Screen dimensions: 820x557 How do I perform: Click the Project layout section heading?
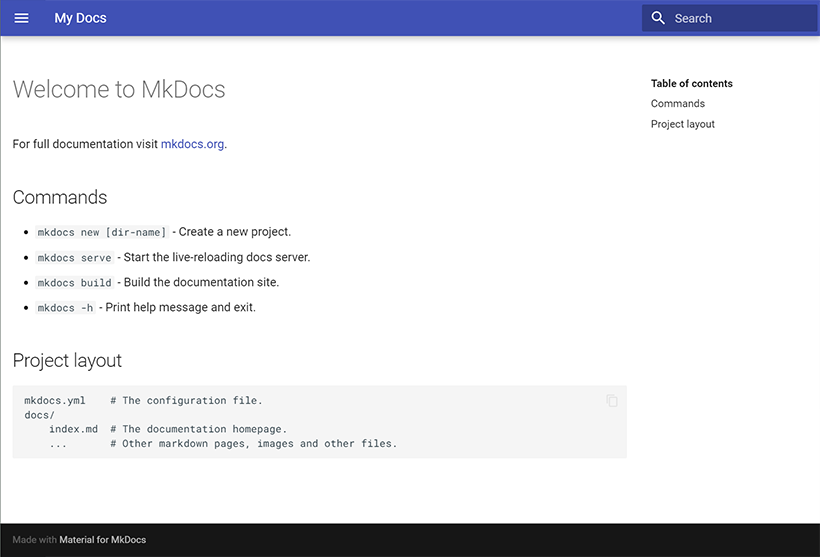tap(67, 360)
